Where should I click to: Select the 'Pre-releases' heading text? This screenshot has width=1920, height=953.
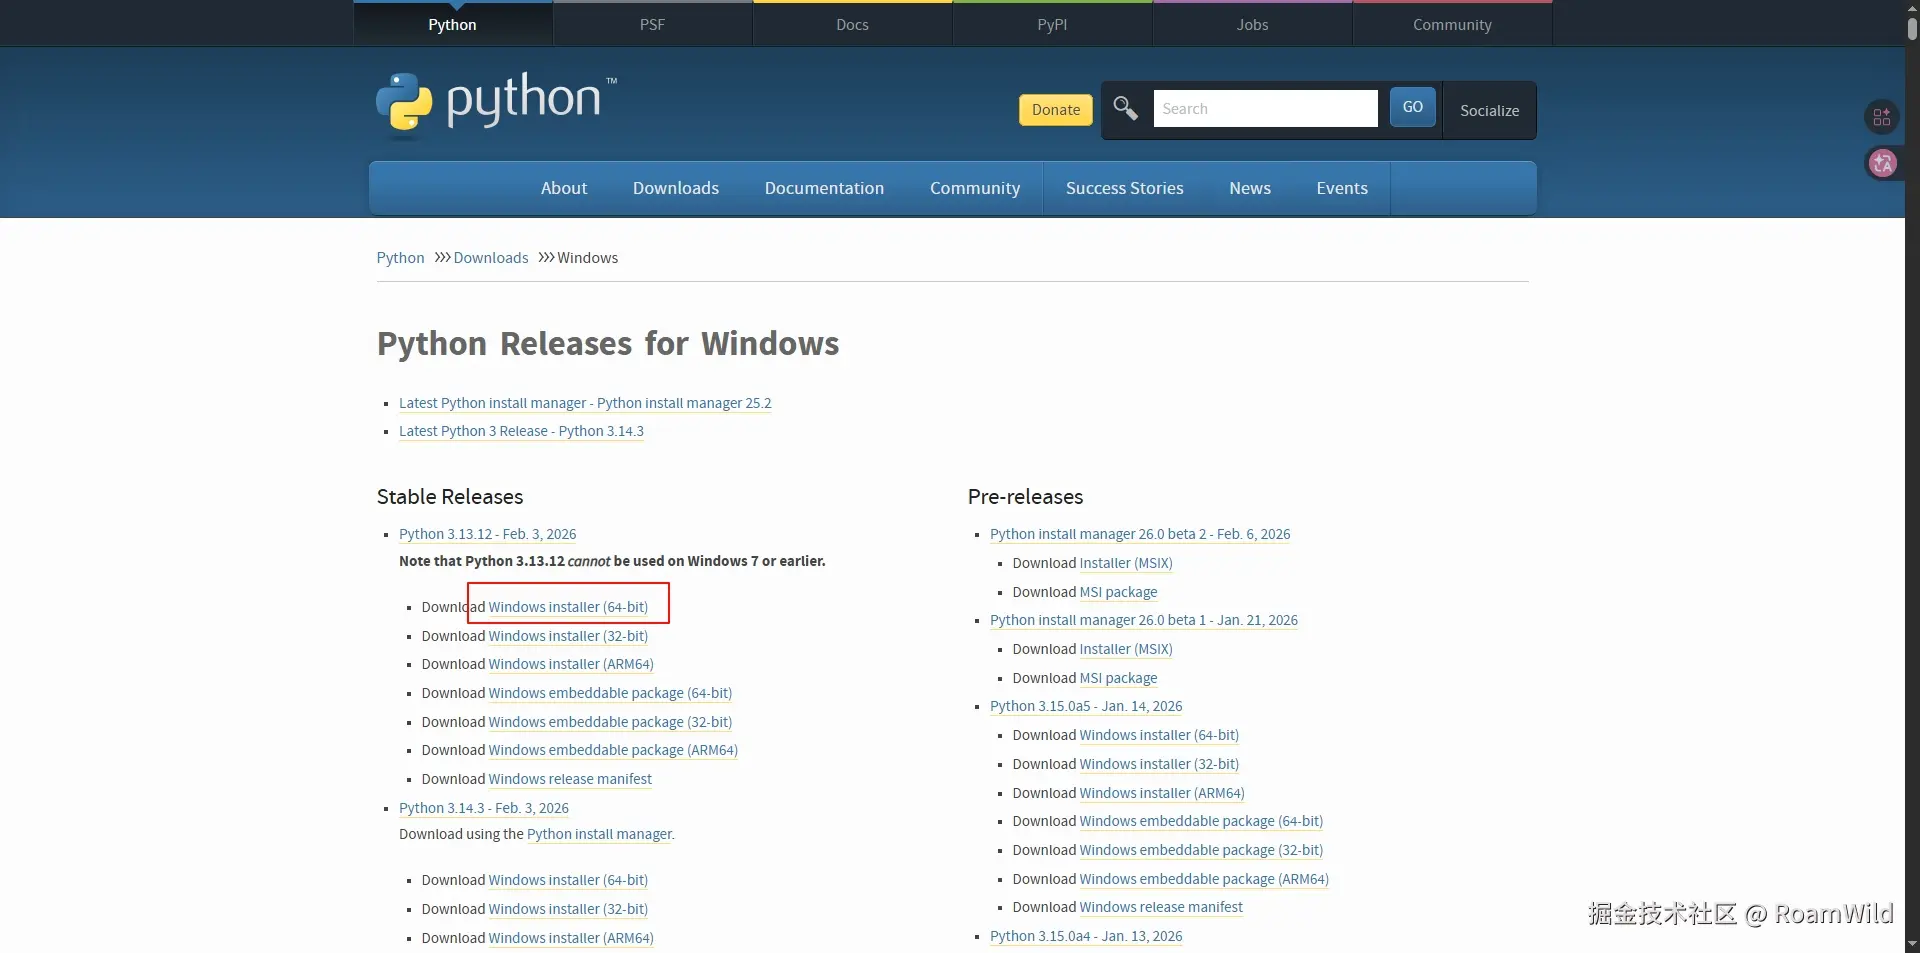tap(1026, 497)
